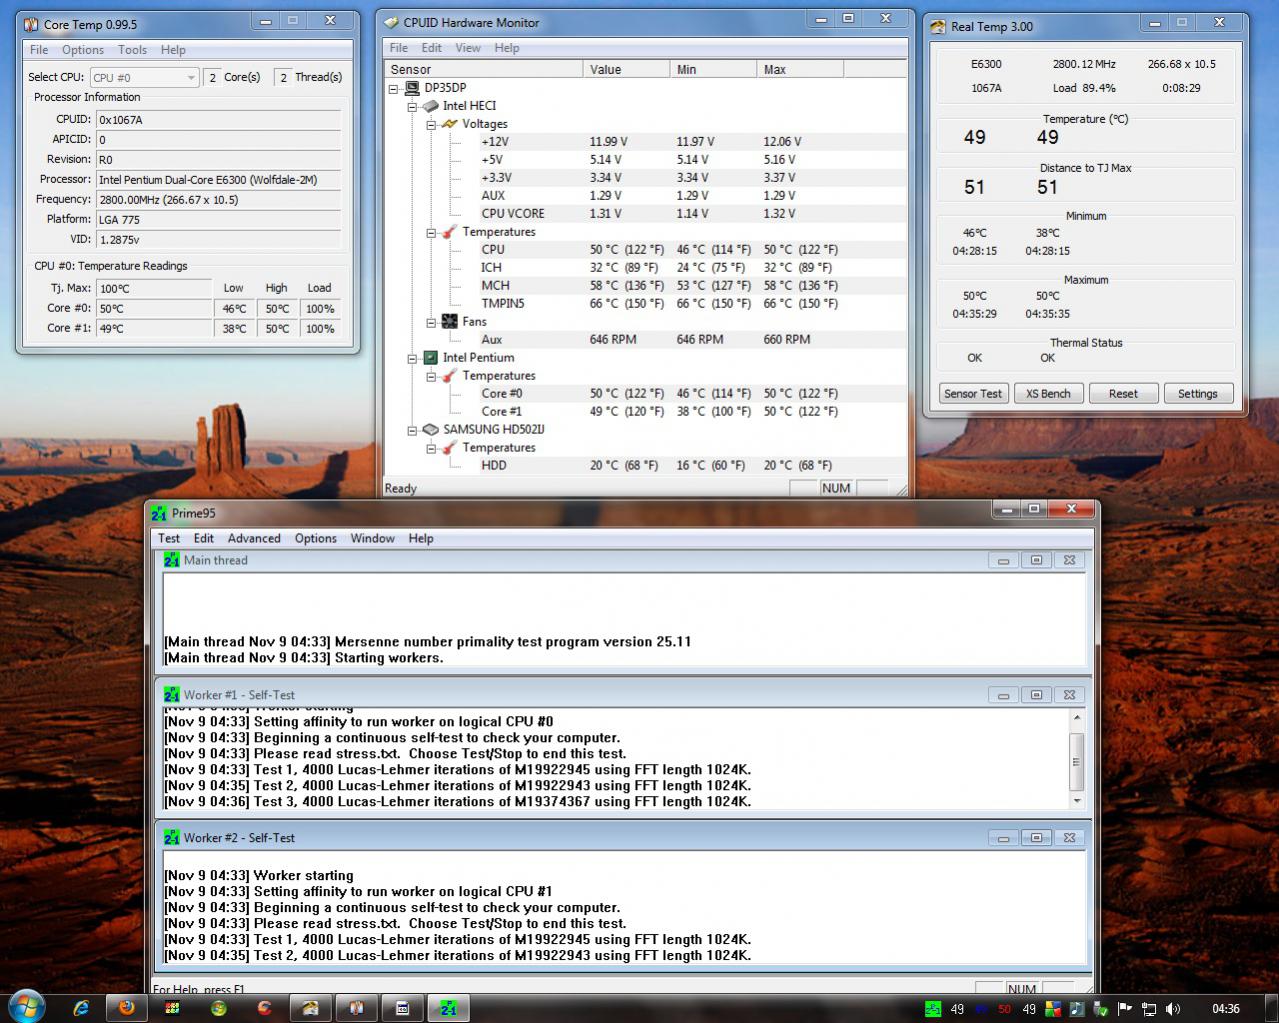Image resolution: width=1279 pixels, height=1023 pixels.
Task: Click the network tray icon
Action: pyautogui.click(x=1149, y=1009)
